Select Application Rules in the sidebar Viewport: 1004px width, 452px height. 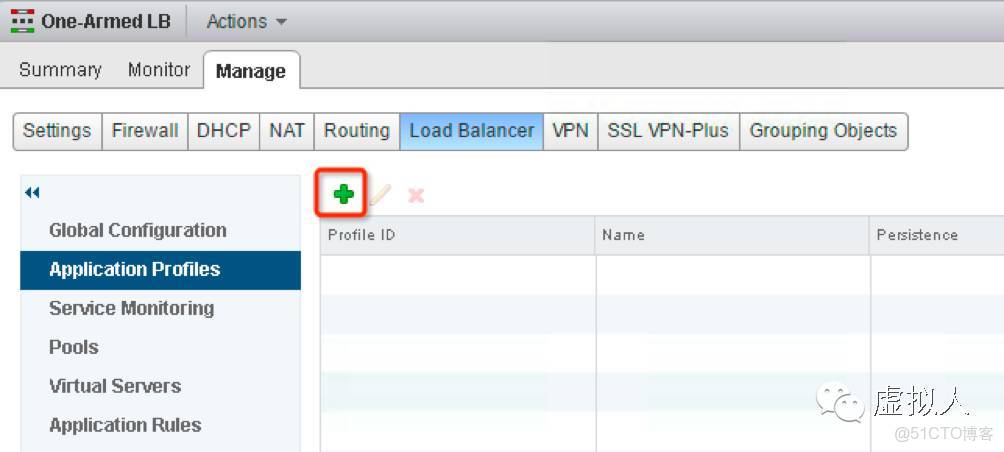160,426
